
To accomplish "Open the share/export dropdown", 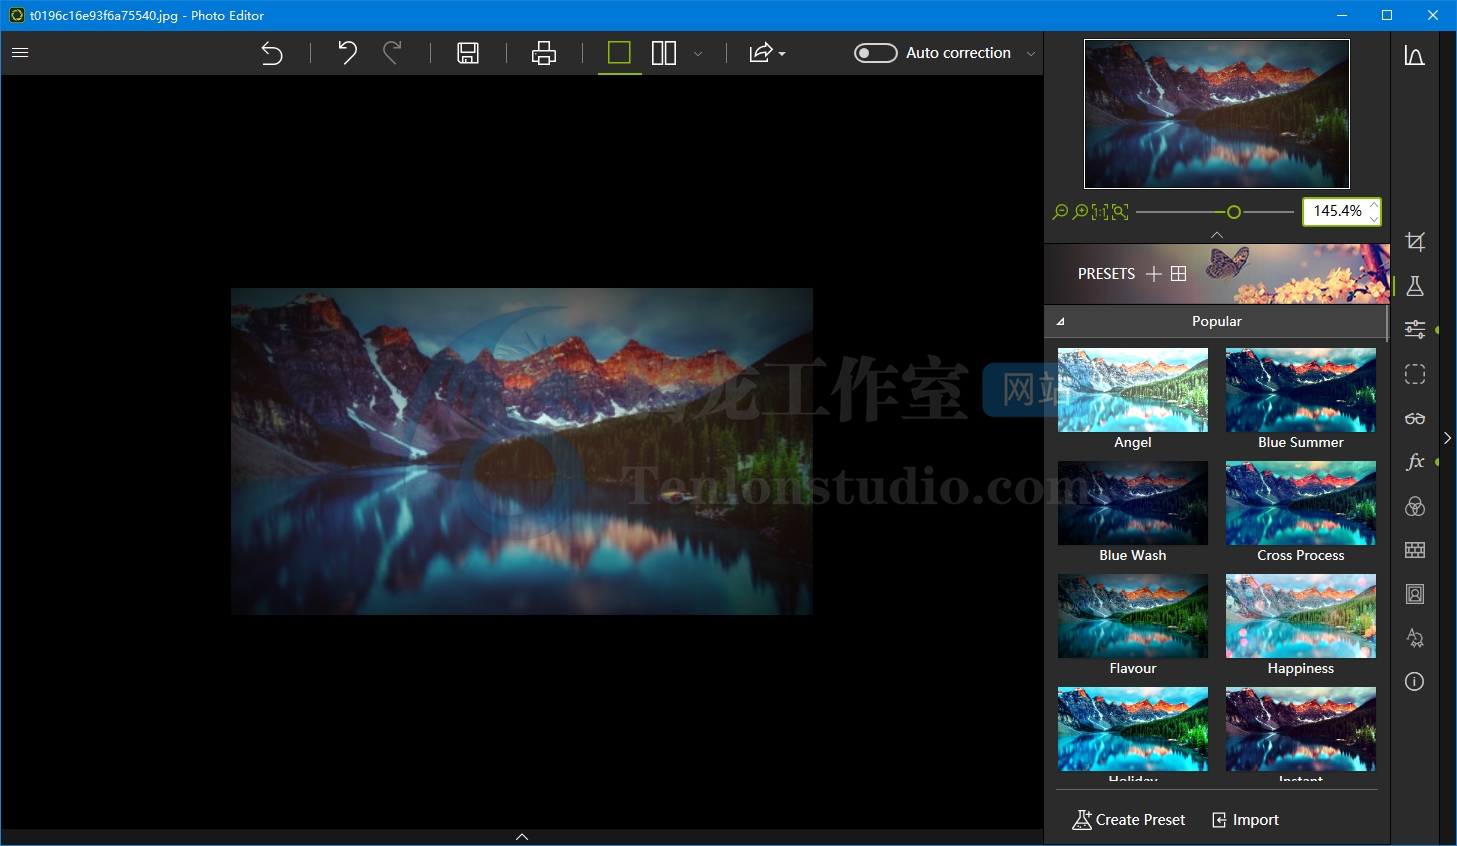I will tap(767, 53).
